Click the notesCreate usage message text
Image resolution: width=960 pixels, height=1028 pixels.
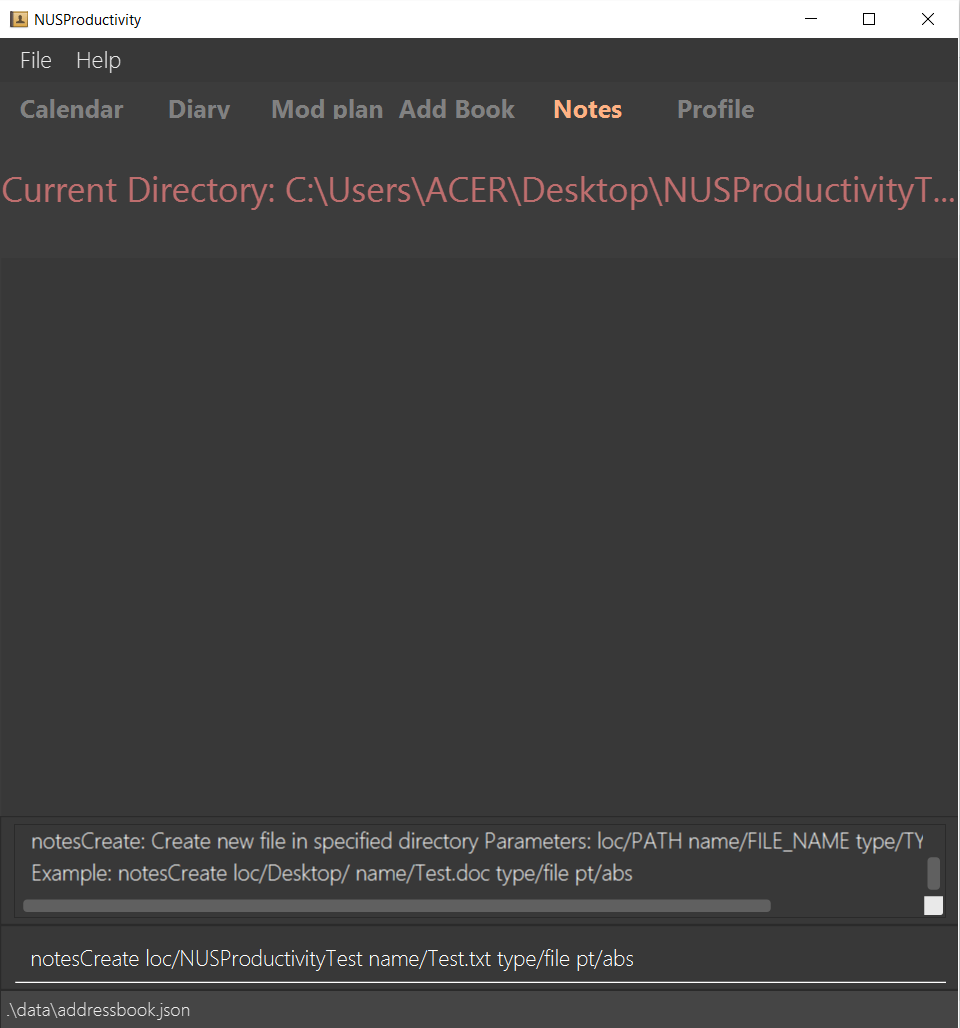[477, 841]
